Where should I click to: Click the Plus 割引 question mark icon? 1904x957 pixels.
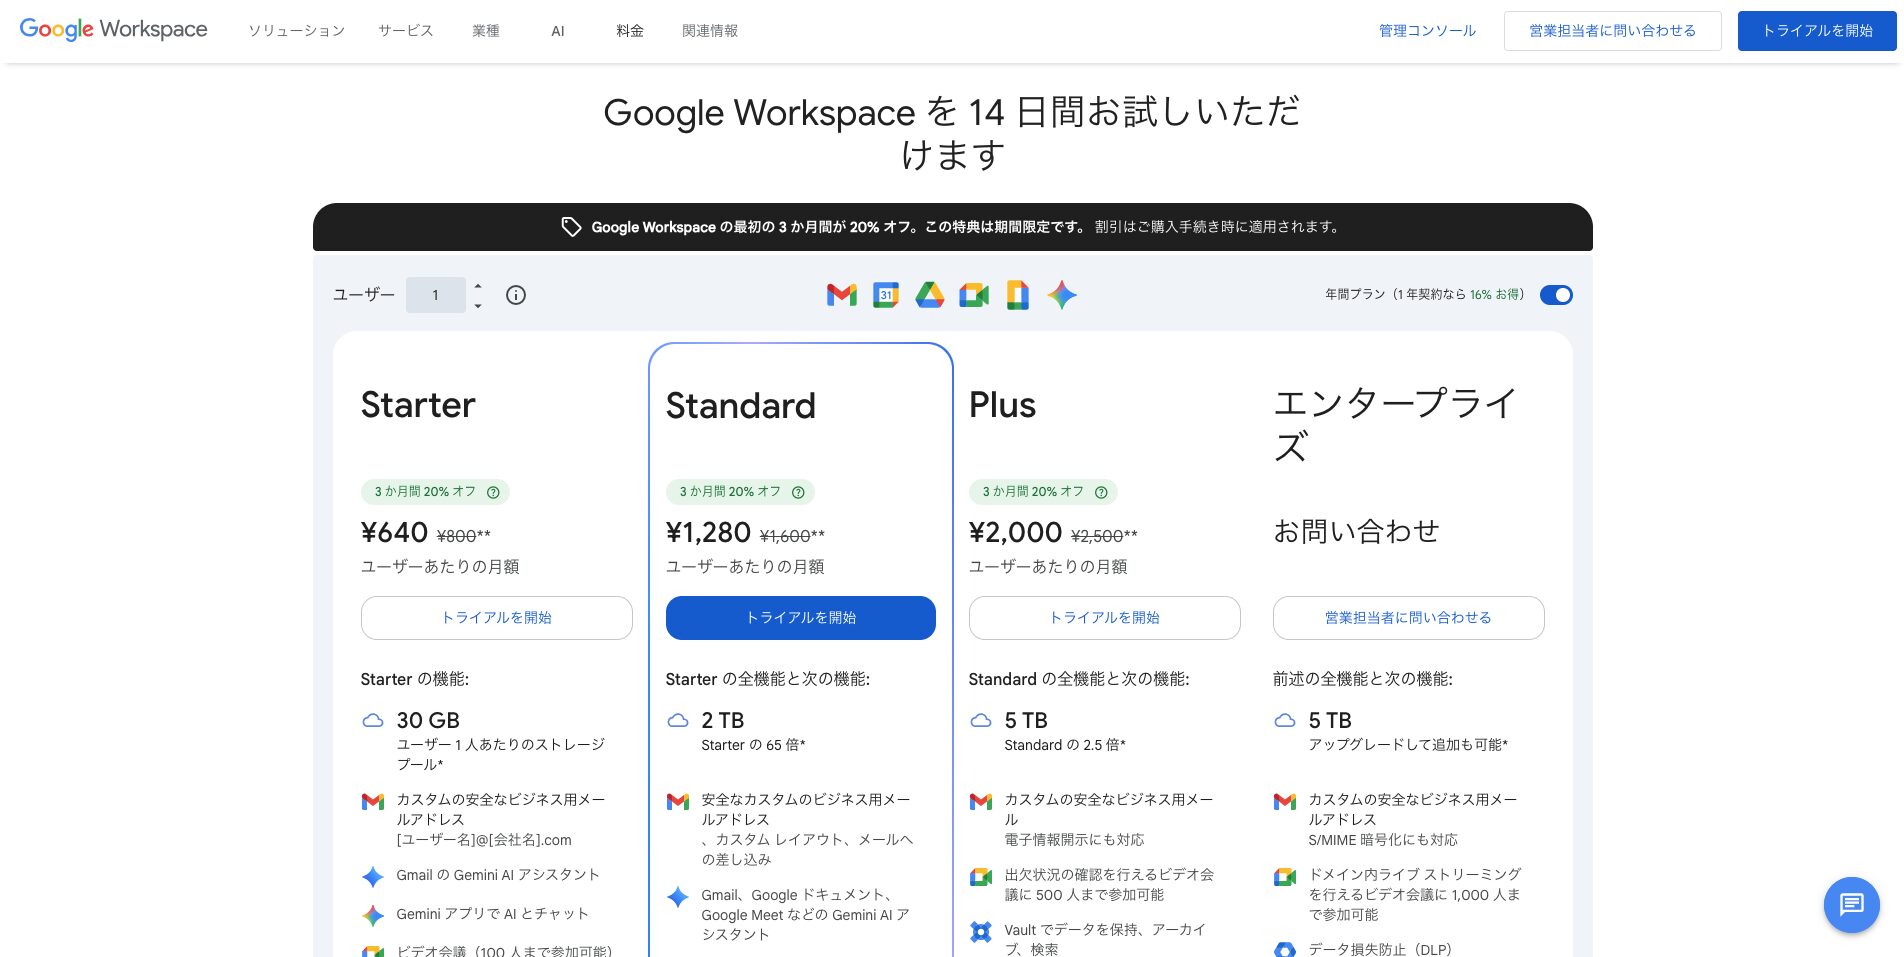tap(1100, 492)
